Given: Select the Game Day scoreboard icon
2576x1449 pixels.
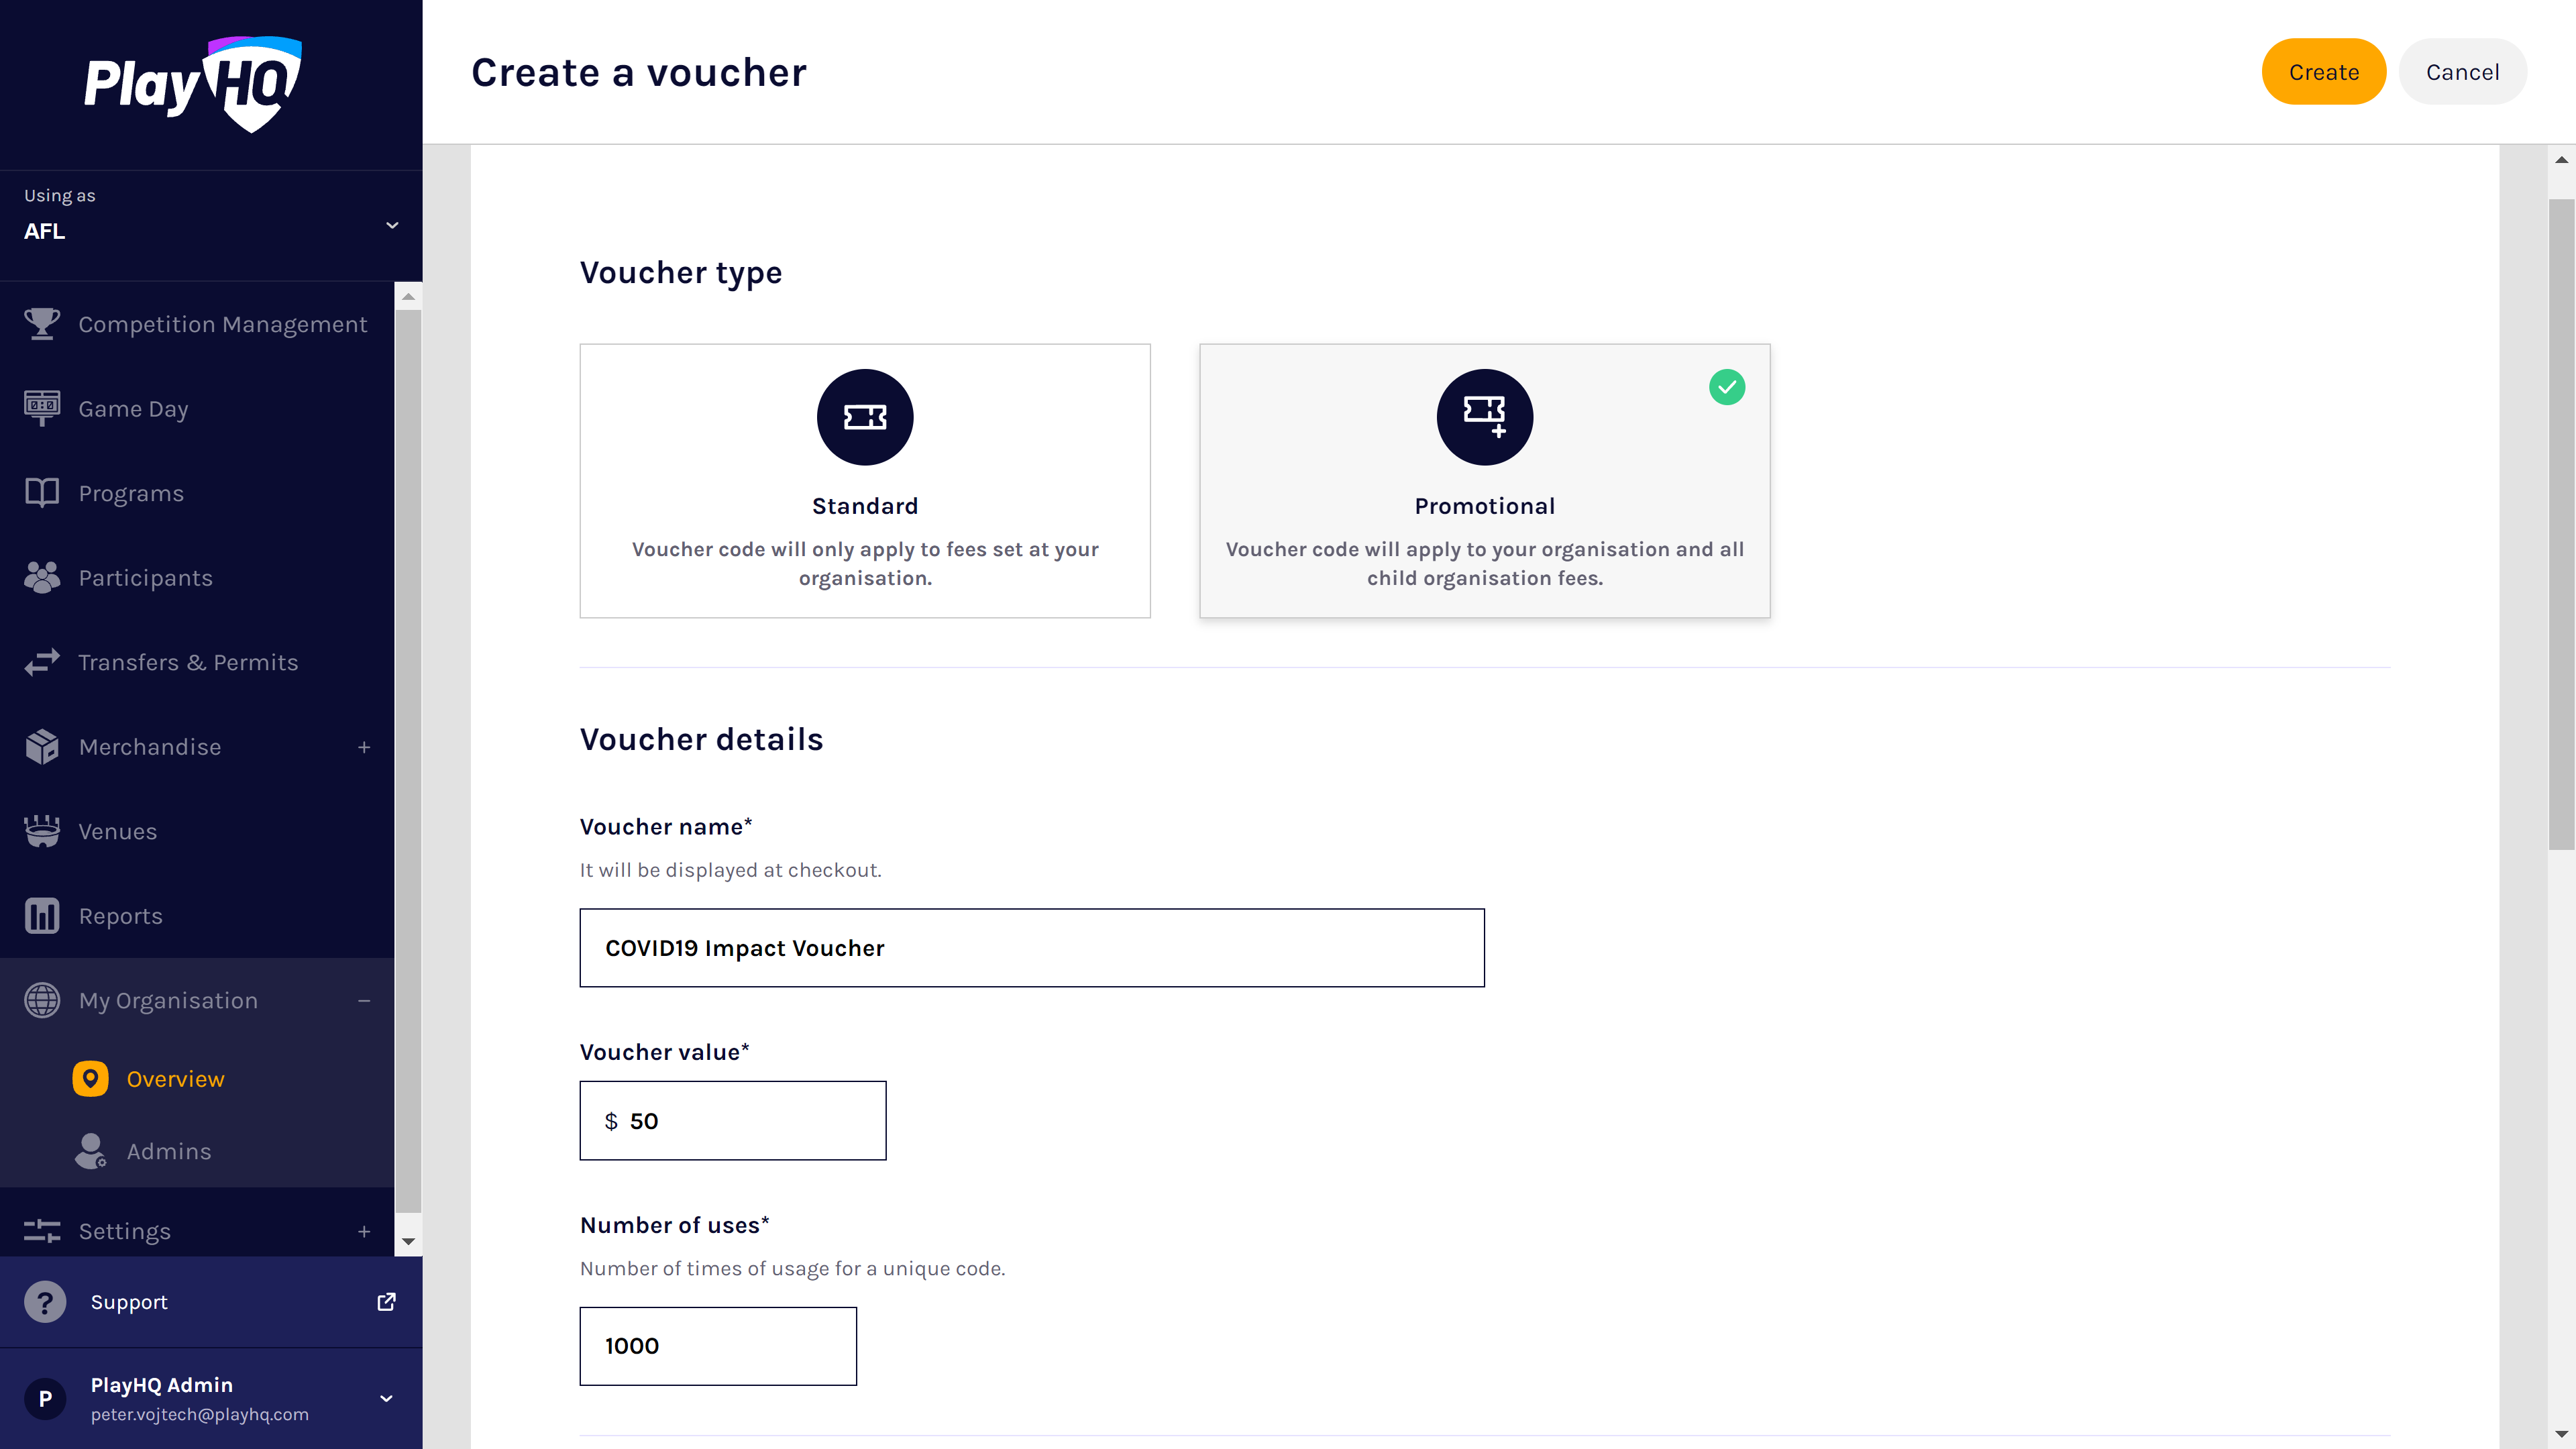Looking at the screenshot, I should click(41, 408).
